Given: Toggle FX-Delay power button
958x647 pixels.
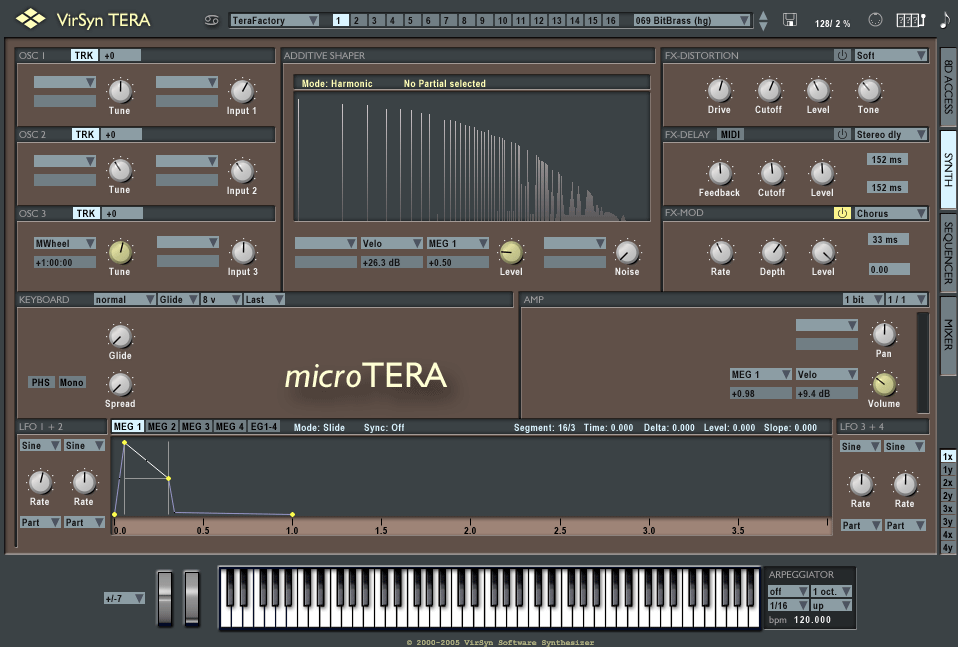Looking at the screenshot, I should 842,134.
